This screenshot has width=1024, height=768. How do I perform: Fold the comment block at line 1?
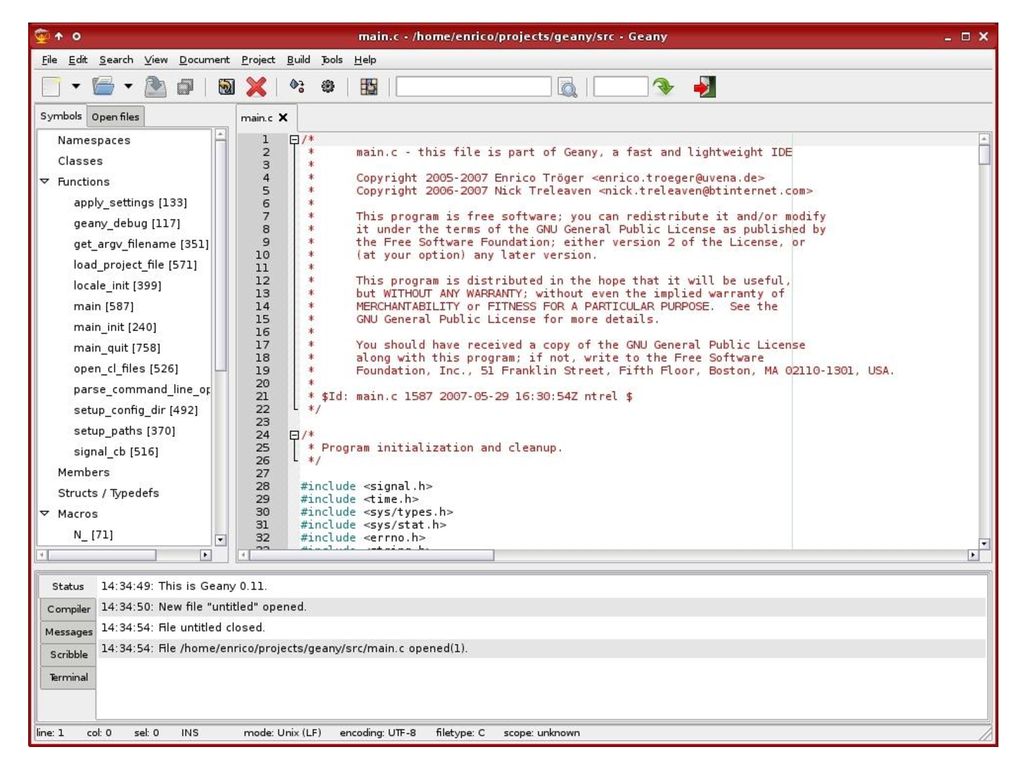click(295, 139)
